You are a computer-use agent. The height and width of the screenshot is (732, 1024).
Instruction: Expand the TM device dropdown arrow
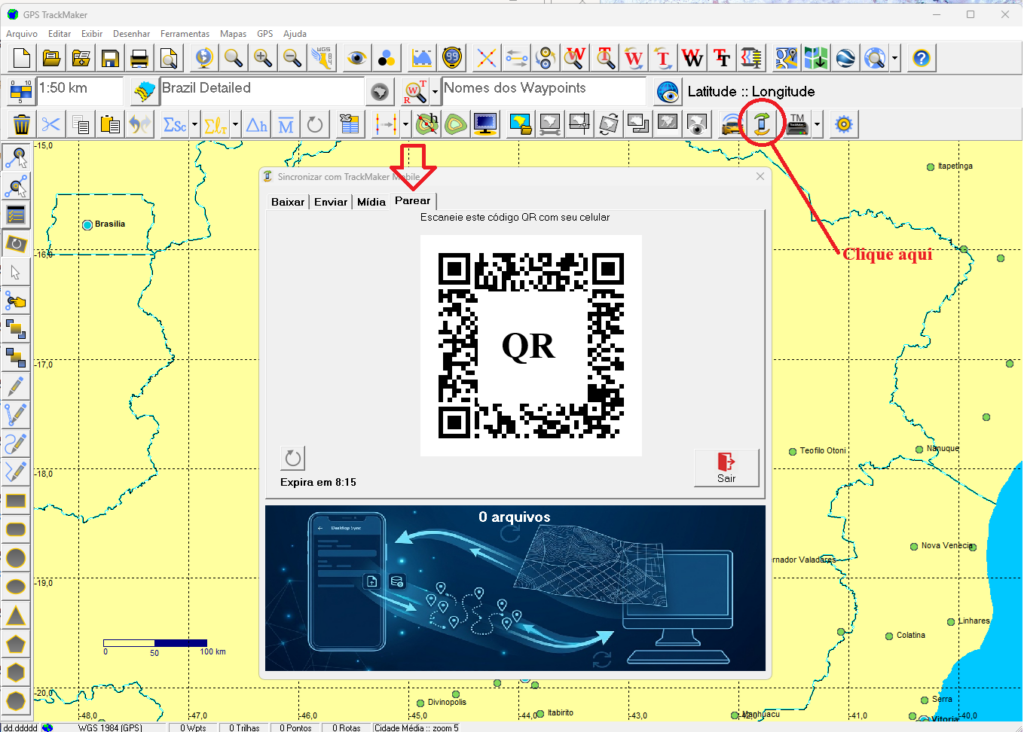[817, 124]
